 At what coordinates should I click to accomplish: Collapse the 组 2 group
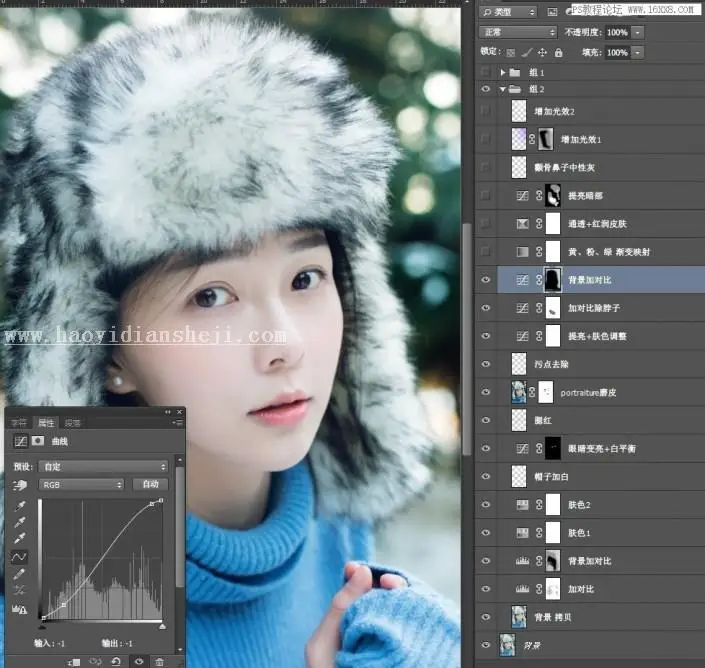click(x=503, y=89)
